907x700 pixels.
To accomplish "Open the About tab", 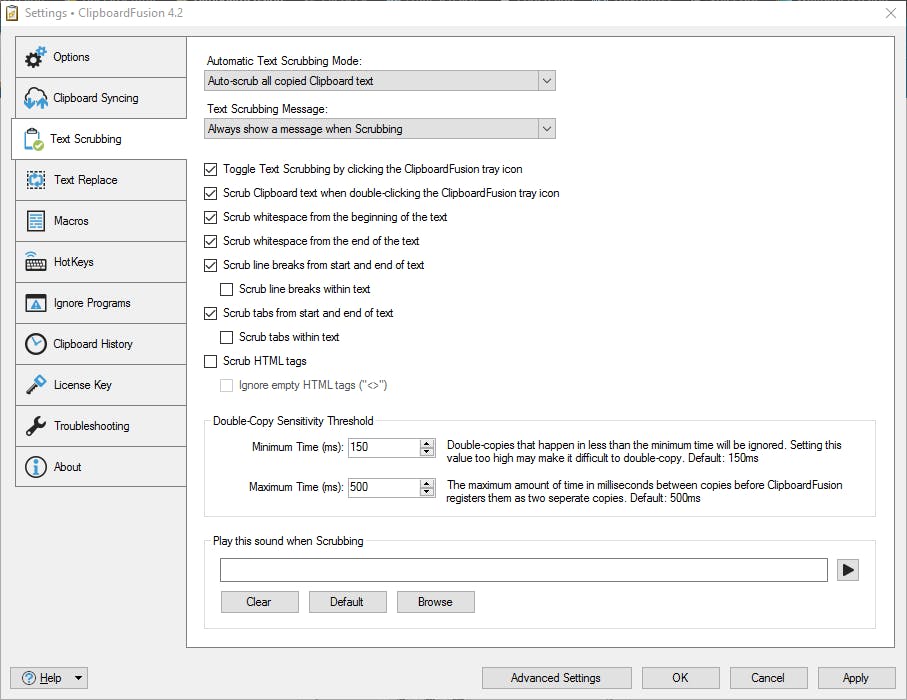I will (101, 467).
